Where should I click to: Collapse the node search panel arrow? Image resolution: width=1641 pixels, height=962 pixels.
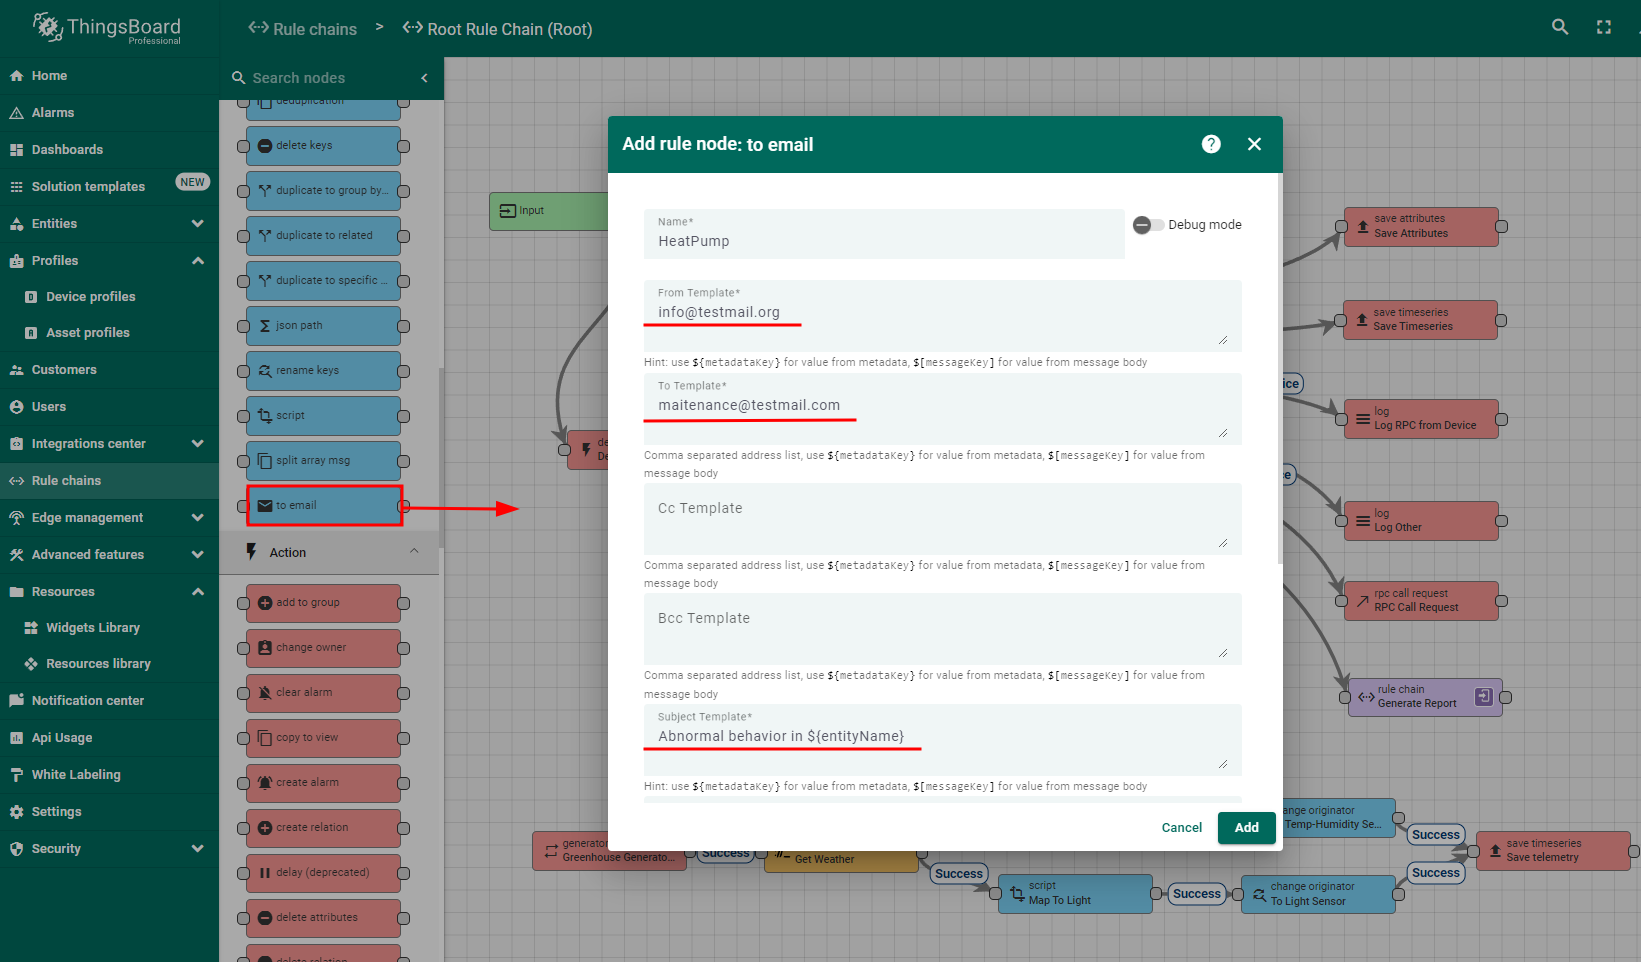[x=424, y=78]
